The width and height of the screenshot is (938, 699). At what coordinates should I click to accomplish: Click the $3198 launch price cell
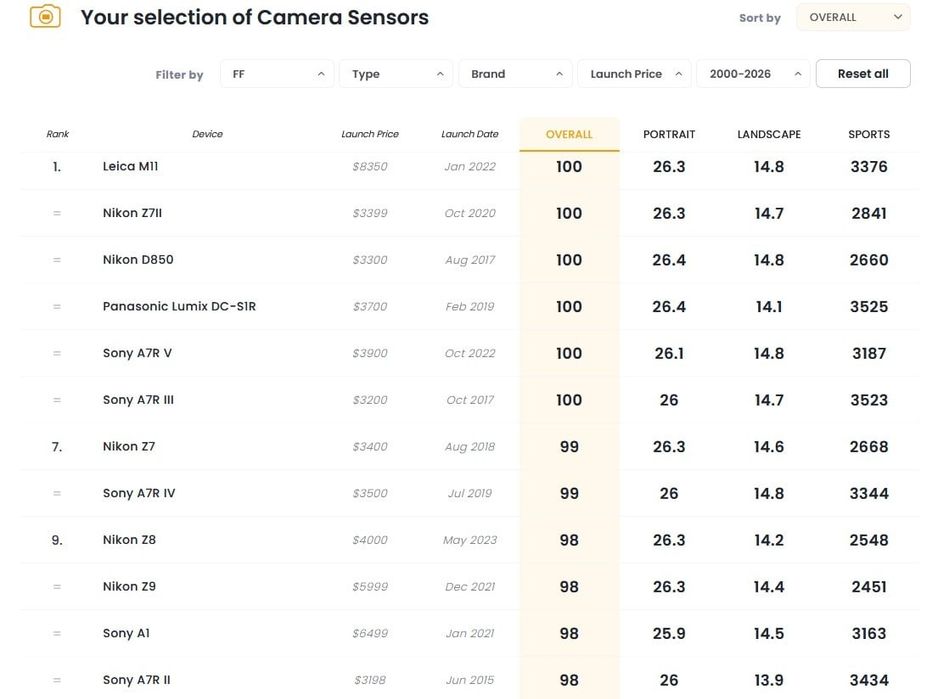[370, 680]
